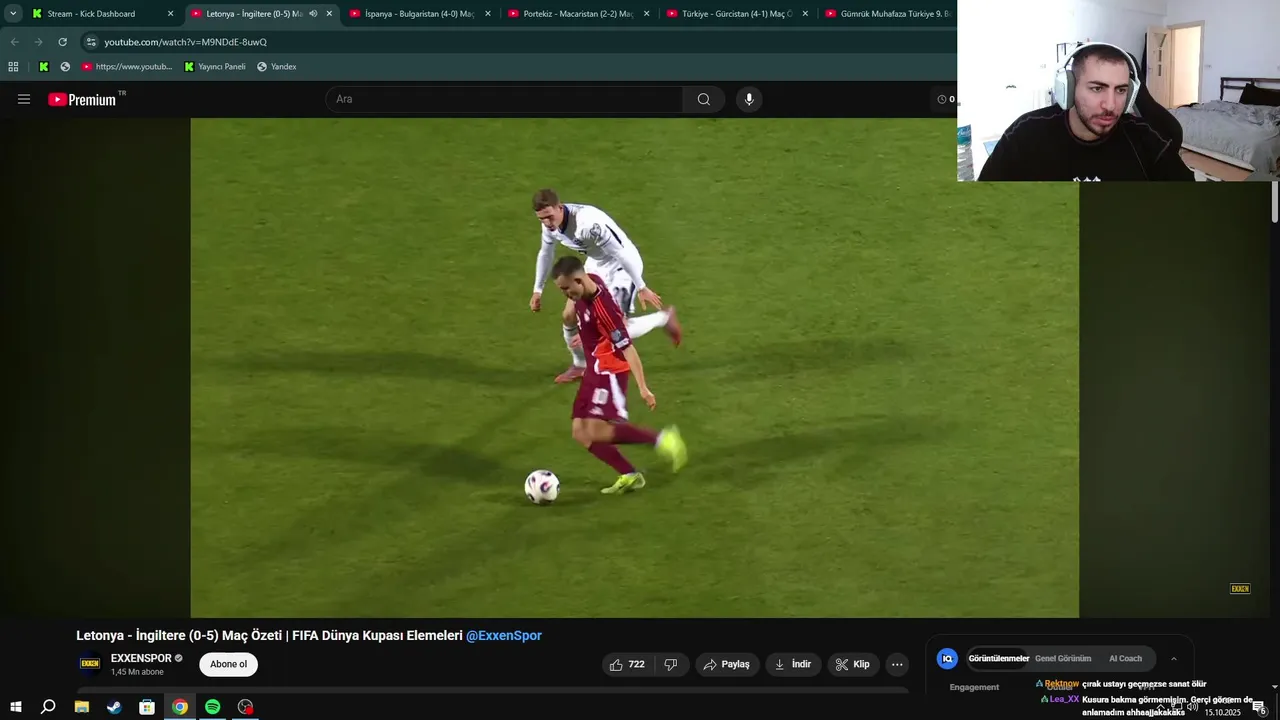Image resolution: width=1280 pixels, height=720 pixels.
Task: Open the site information icon in address bar
Action: (91, 42)
